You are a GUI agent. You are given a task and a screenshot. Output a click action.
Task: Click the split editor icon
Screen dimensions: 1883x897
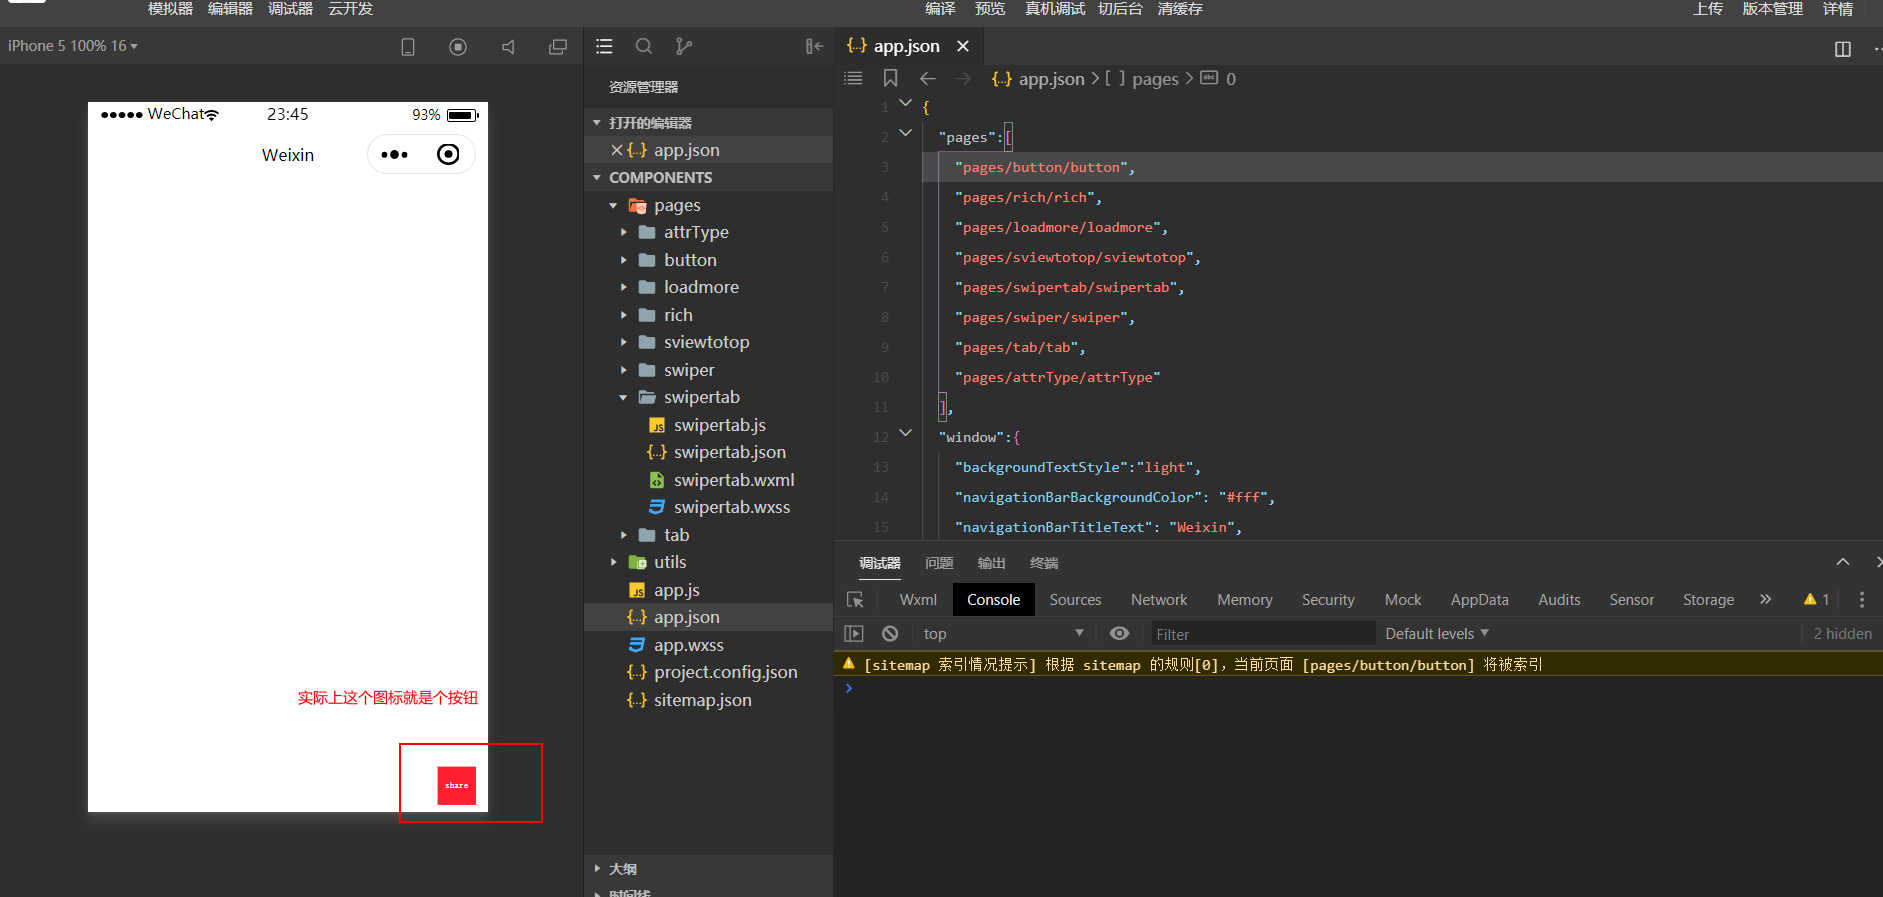tap(1843, 49)
